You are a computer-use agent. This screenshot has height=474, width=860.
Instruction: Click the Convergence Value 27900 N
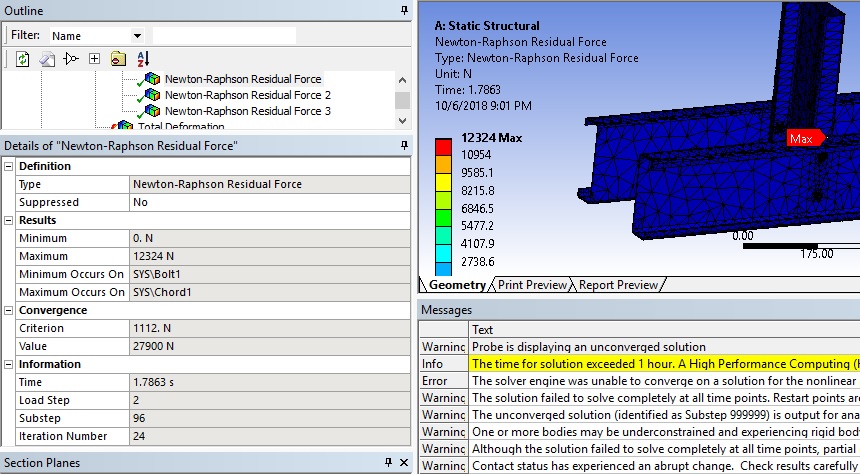270,346
